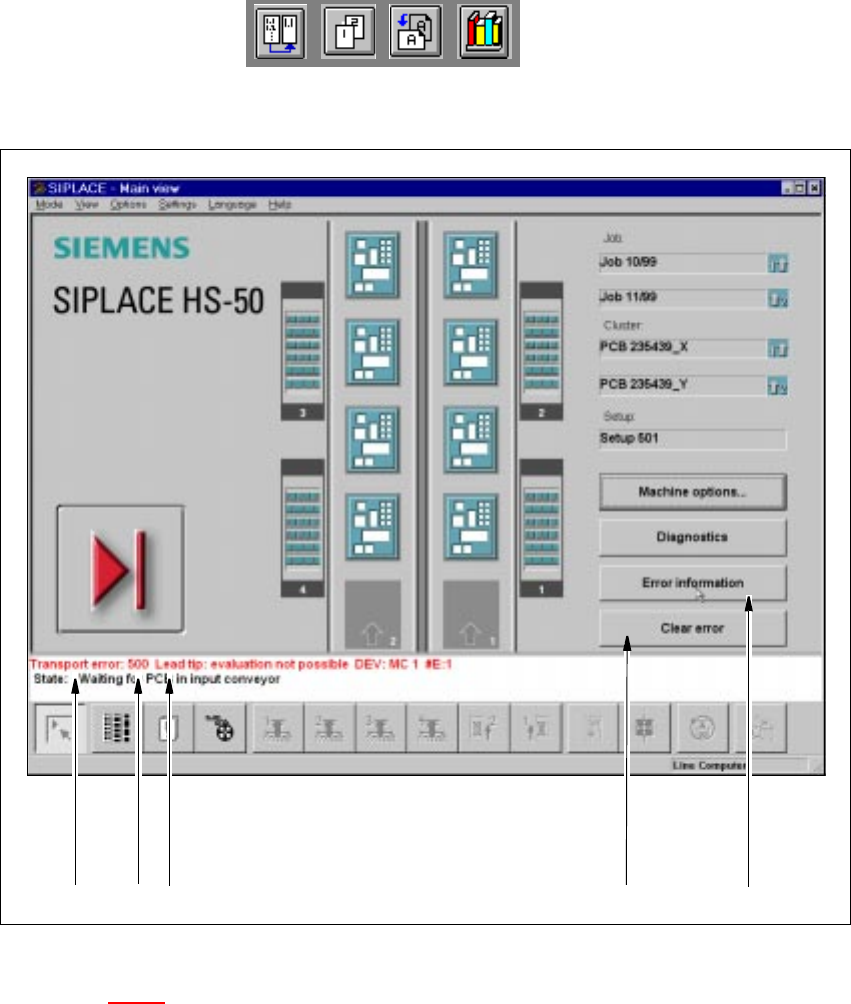Open the Language menu
The image size is (851, 1004).
(x=232, y=204)
